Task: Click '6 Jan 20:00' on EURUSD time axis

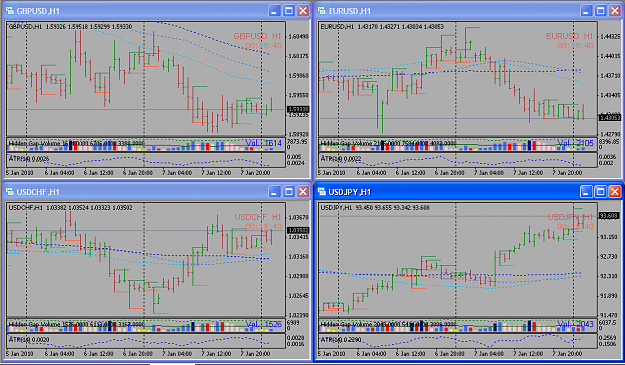Action: pos(450,173)
